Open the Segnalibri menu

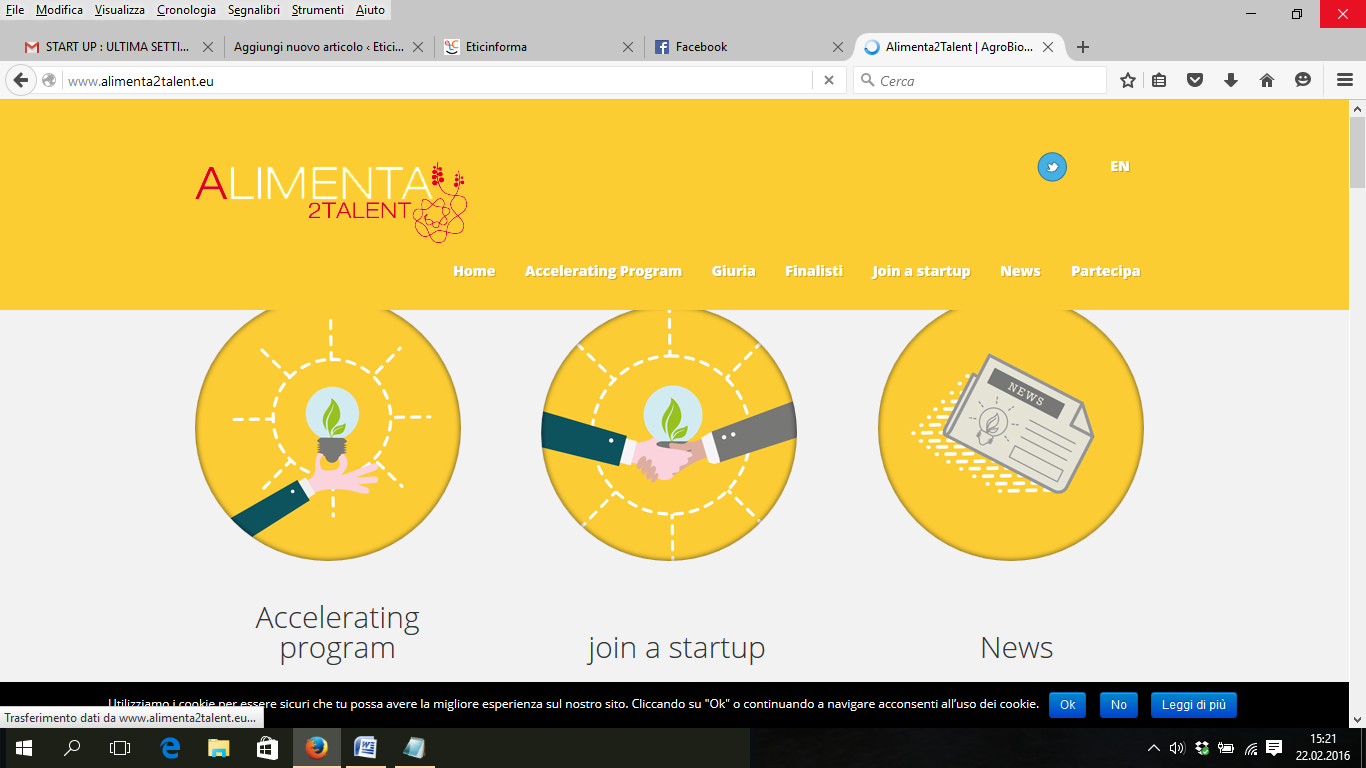(x=254, y=10)
